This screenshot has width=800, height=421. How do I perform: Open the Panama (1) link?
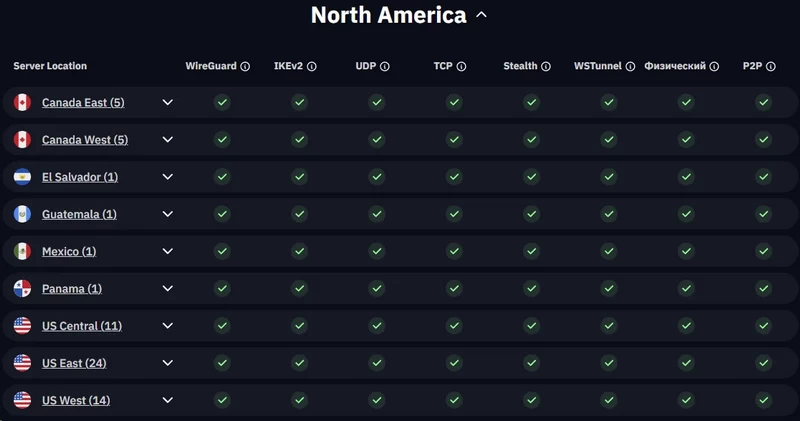coord(72,289)
